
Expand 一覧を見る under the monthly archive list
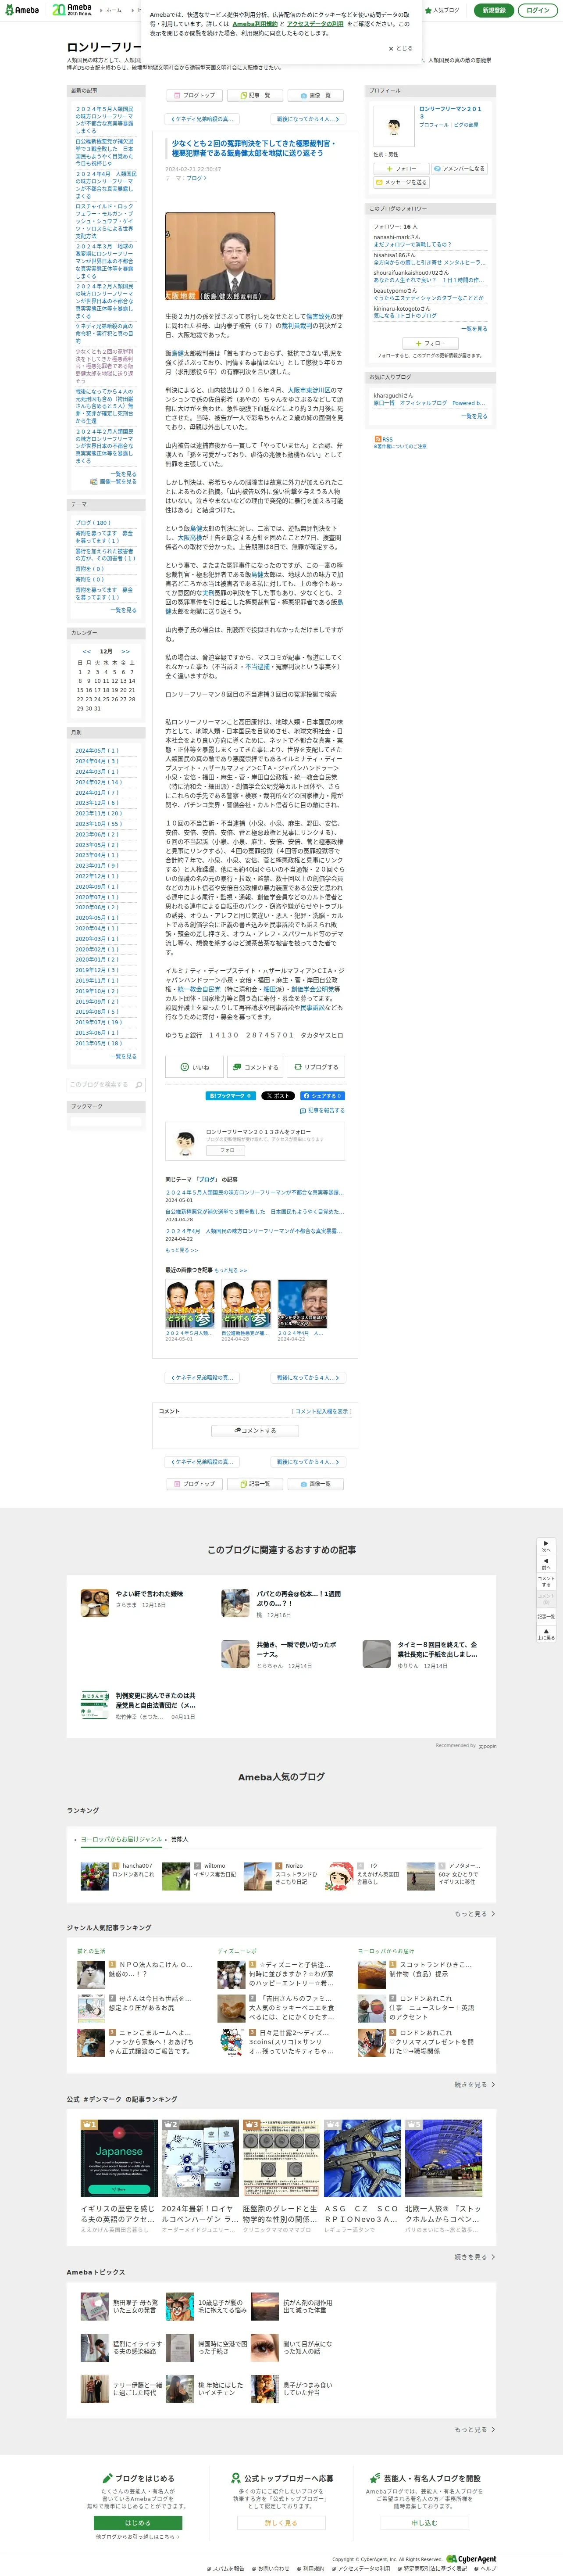click(x=124, y=1056)
